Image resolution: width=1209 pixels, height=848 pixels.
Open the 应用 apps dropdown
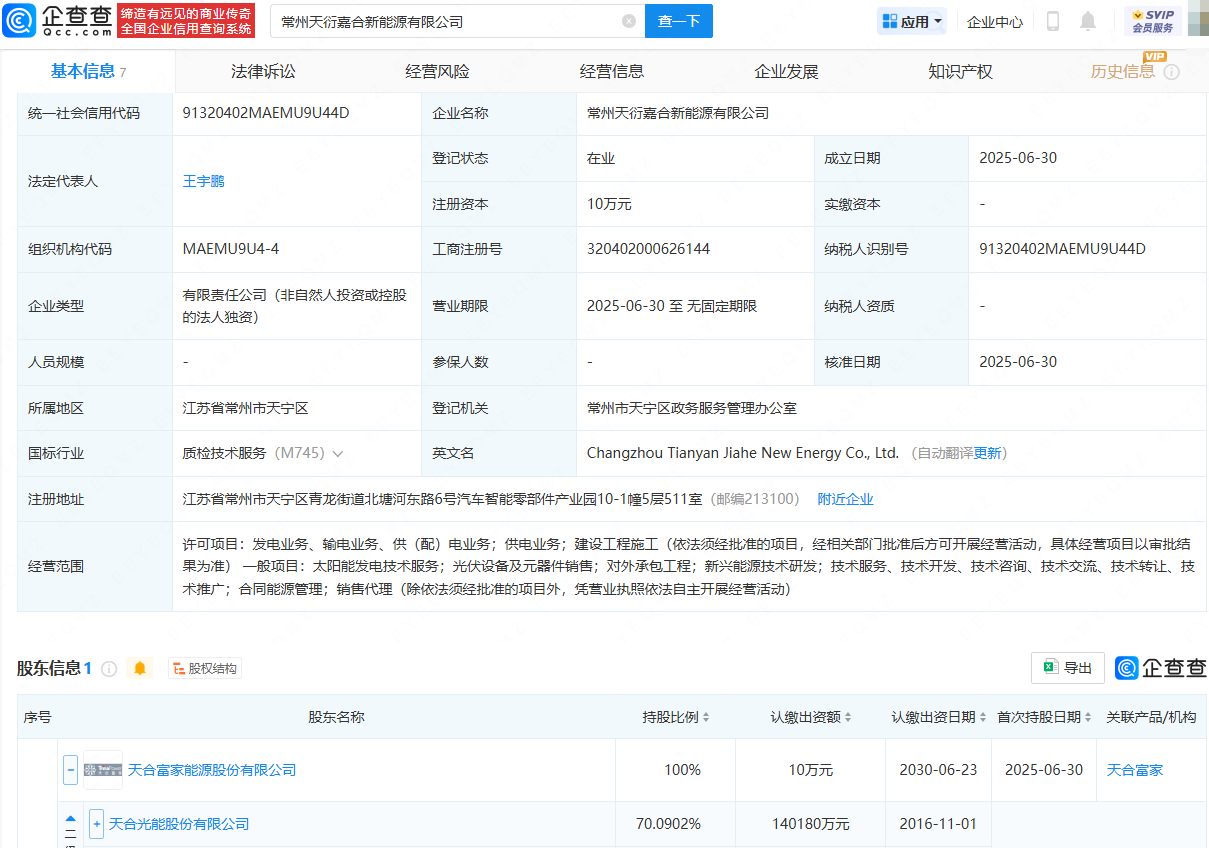(x=912, y=21)
